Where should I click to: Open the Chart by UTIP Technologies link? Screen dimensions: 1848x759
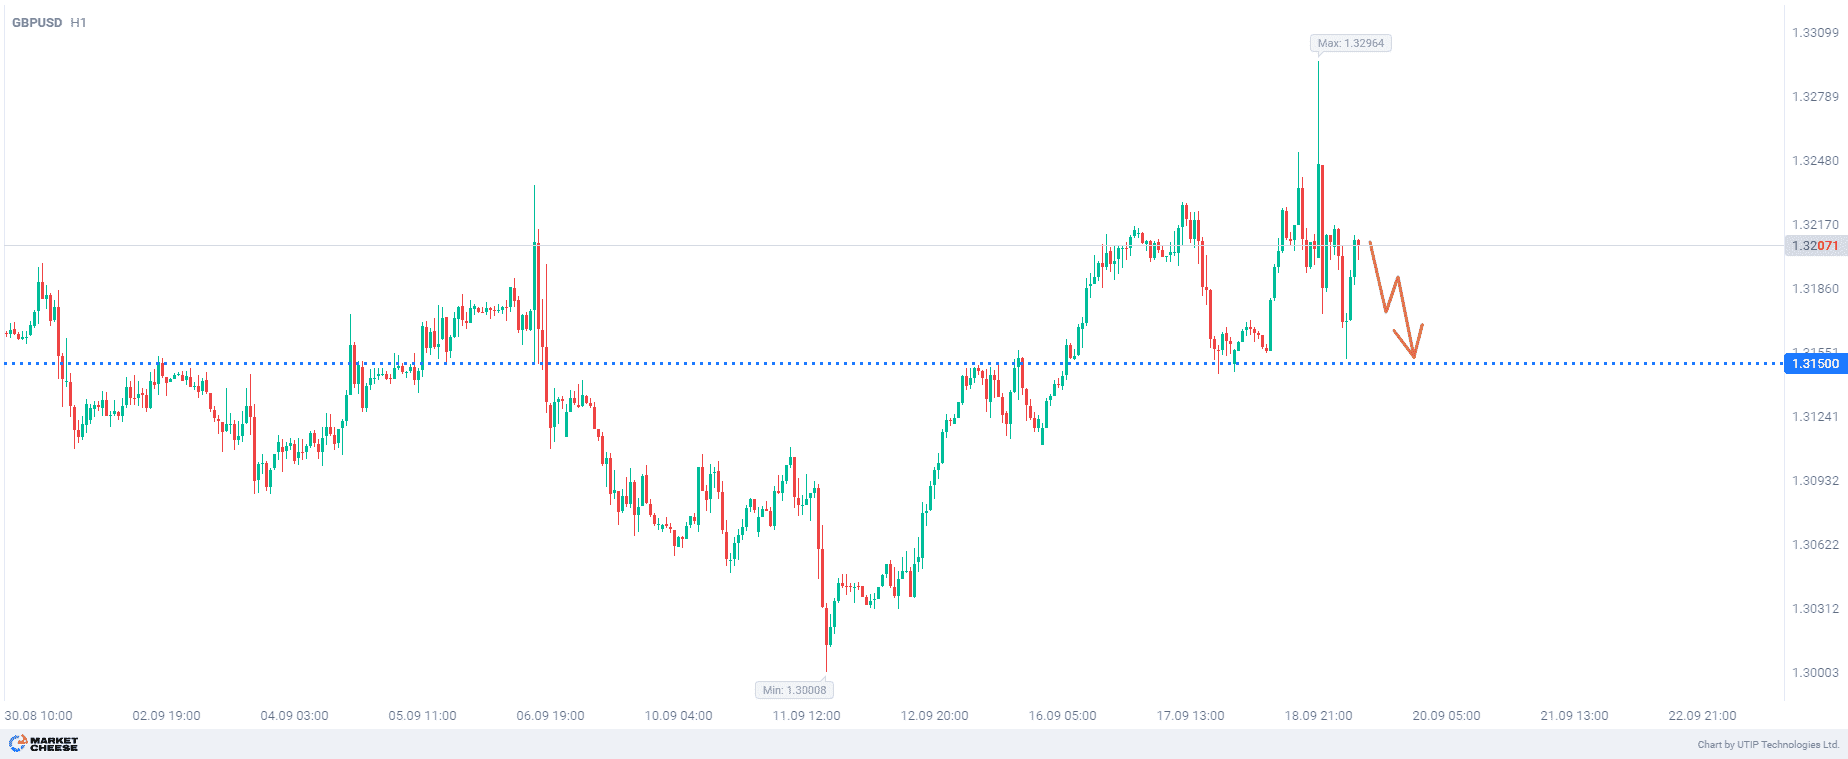pyautogui.click(x=1768, y=745)
